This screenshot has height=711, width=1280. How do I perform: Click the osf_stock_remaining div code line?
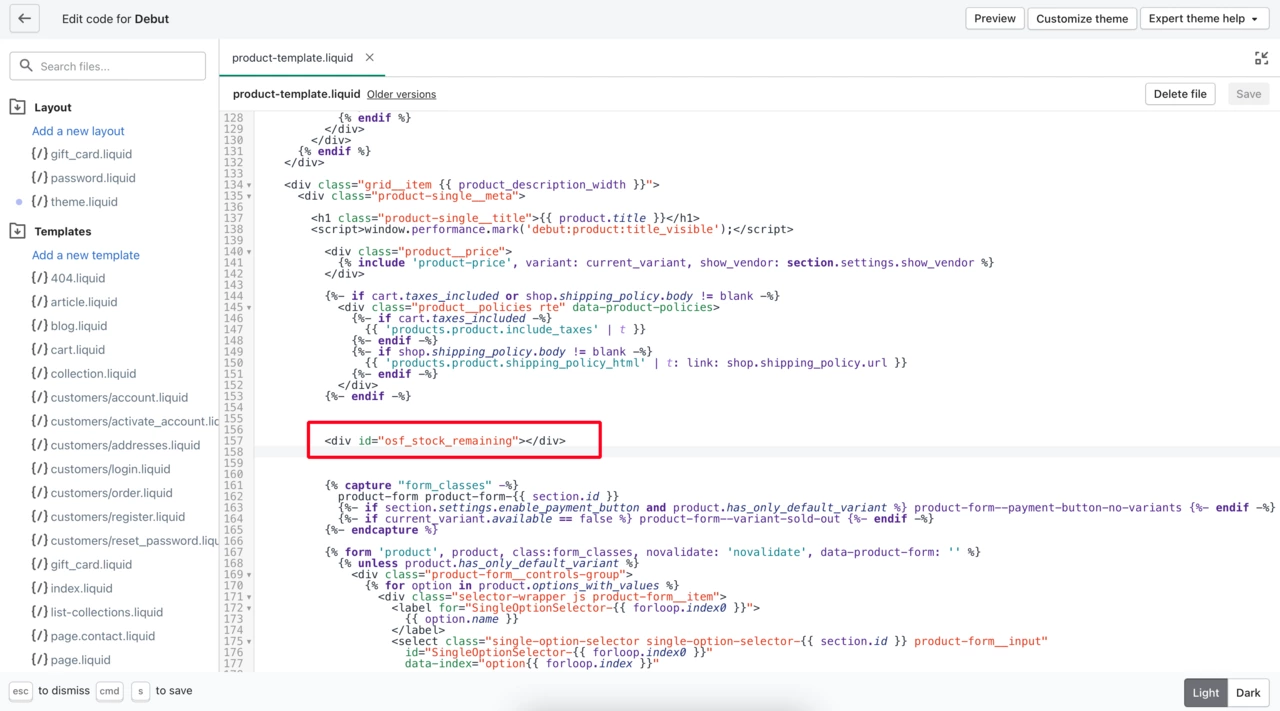coord(445,441)
